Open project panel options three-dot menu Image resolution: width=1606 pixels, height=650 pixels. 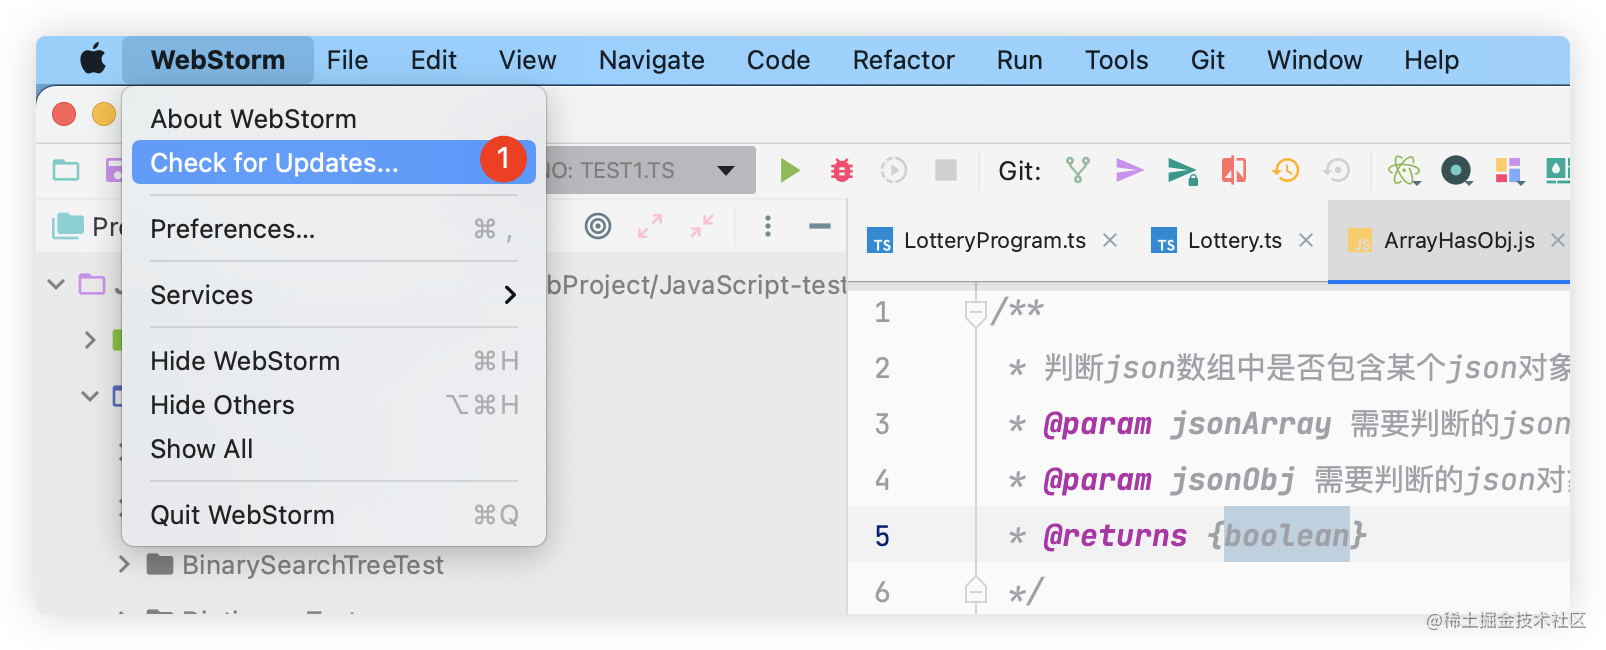pyautogui.click(x=768, y=227)
